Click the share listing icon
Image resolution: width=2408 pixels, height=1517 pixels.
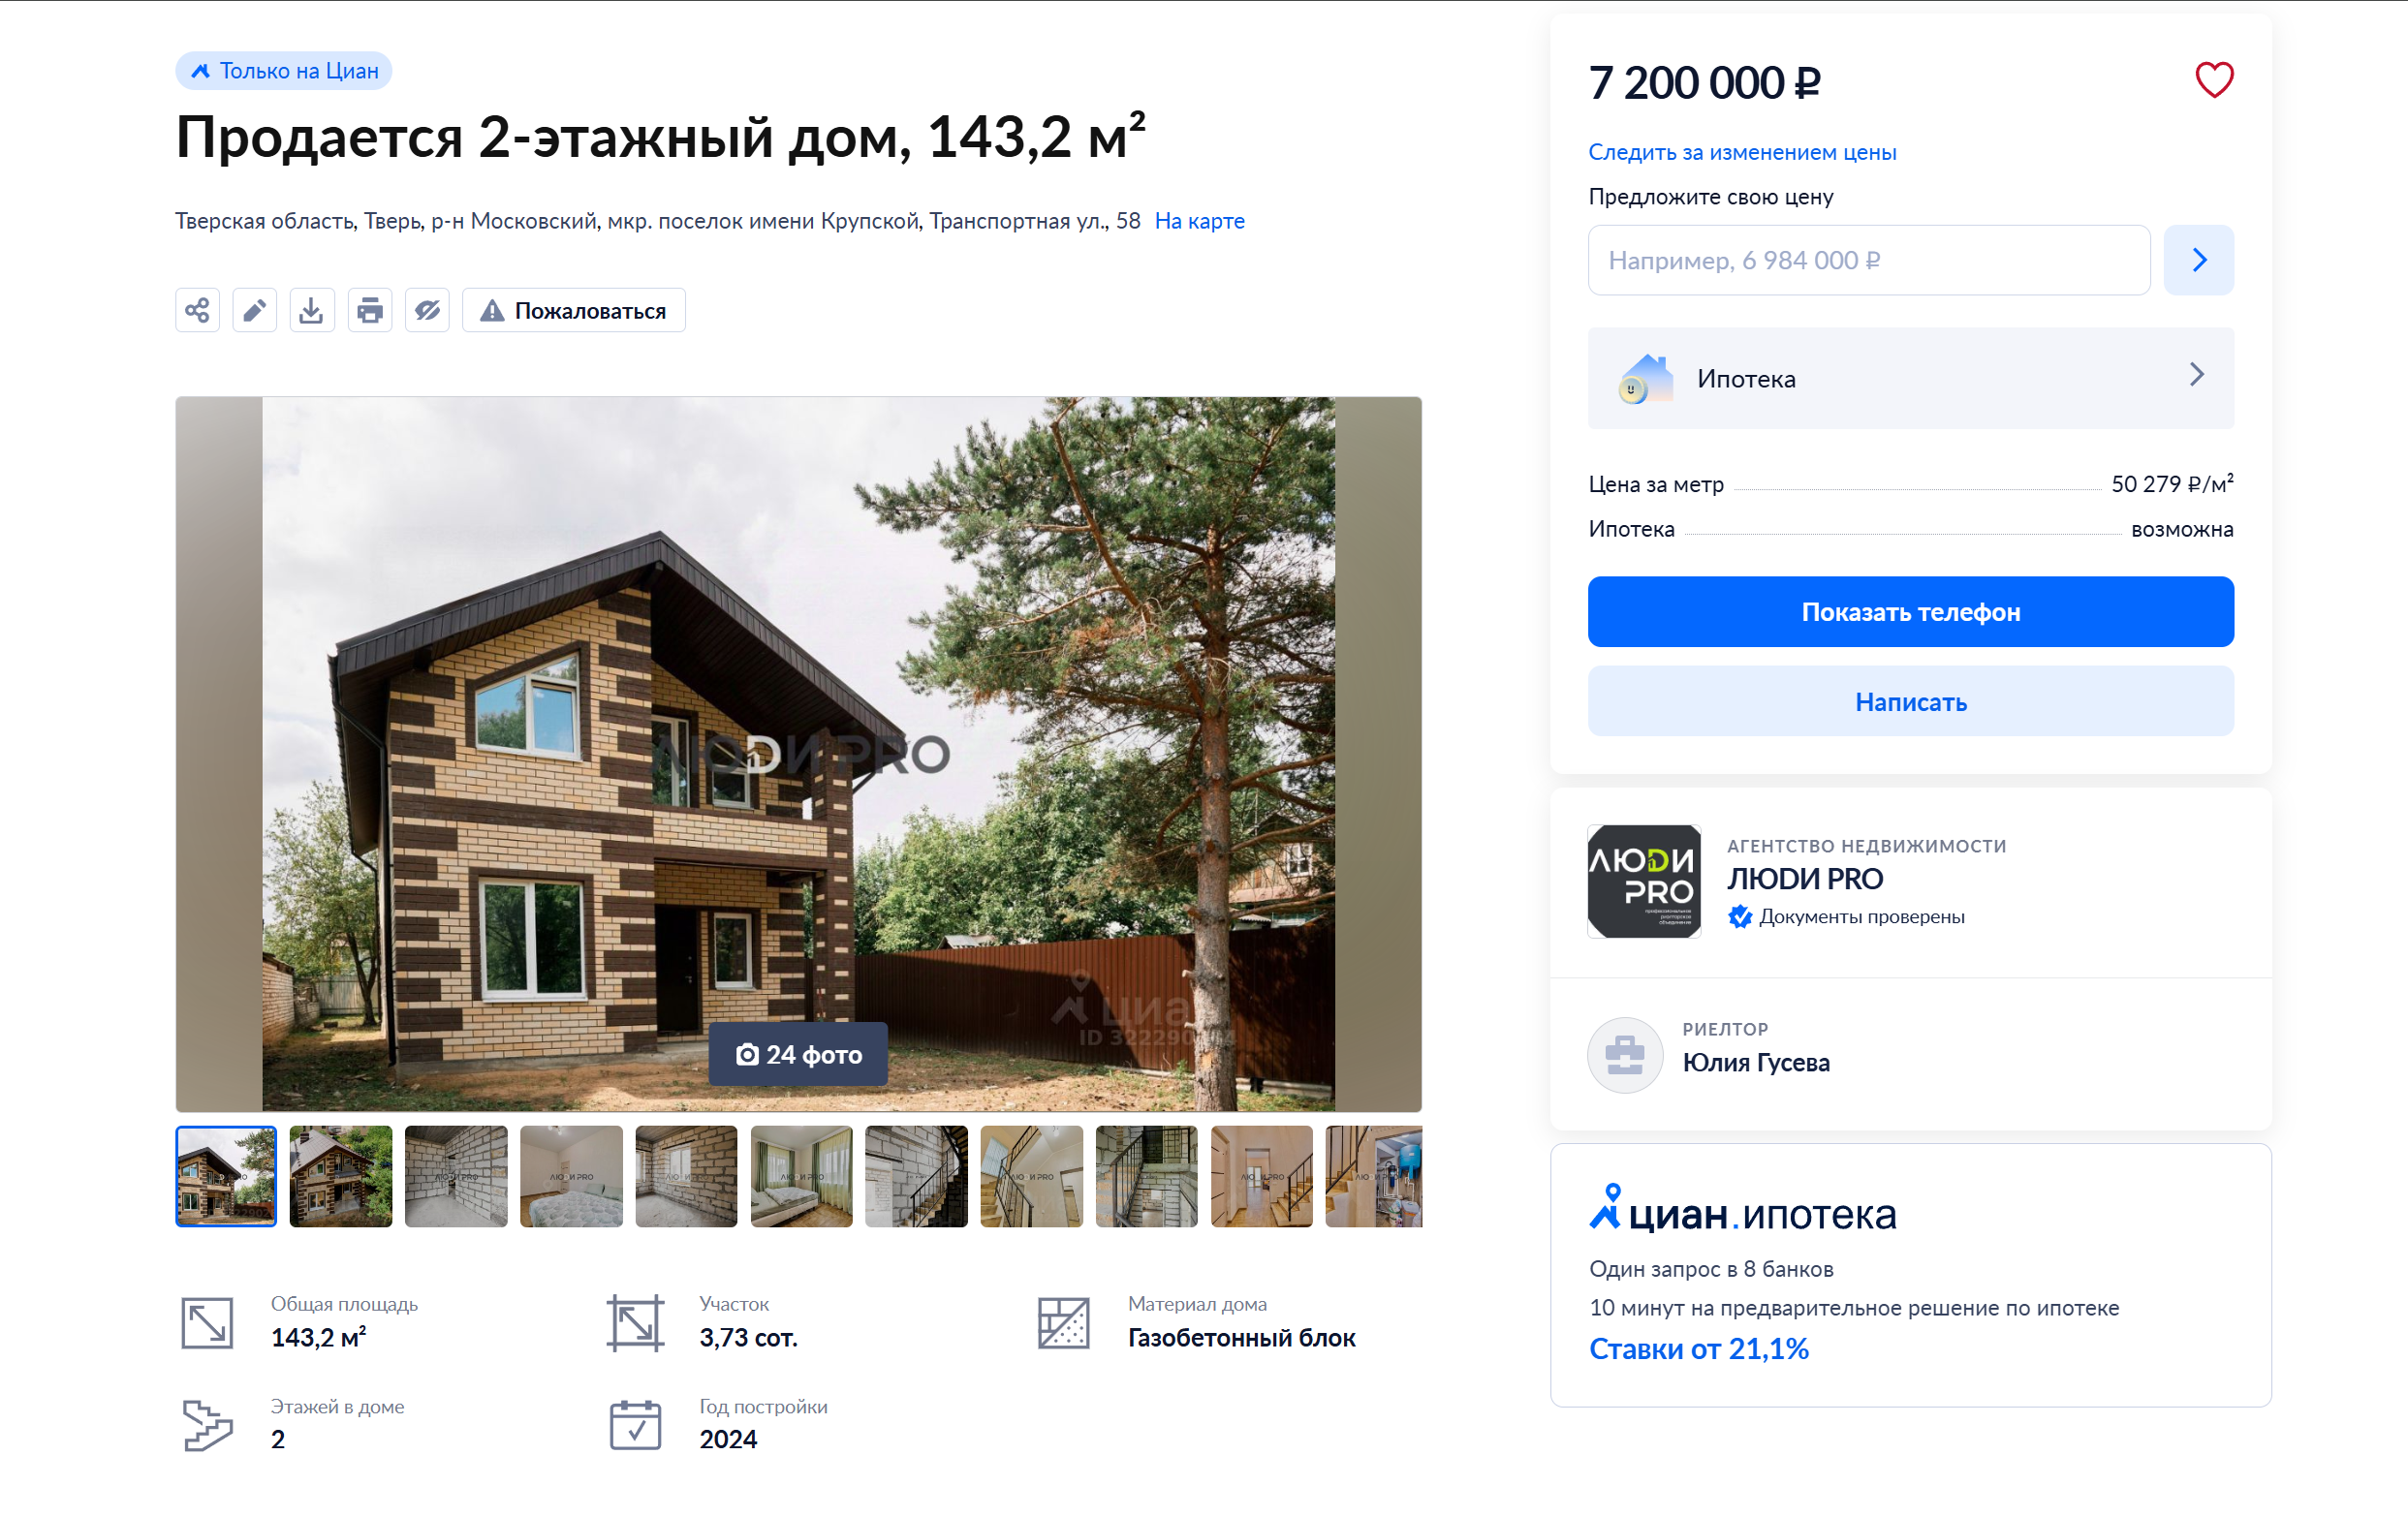pyautogui.click(x=197, y=310)
